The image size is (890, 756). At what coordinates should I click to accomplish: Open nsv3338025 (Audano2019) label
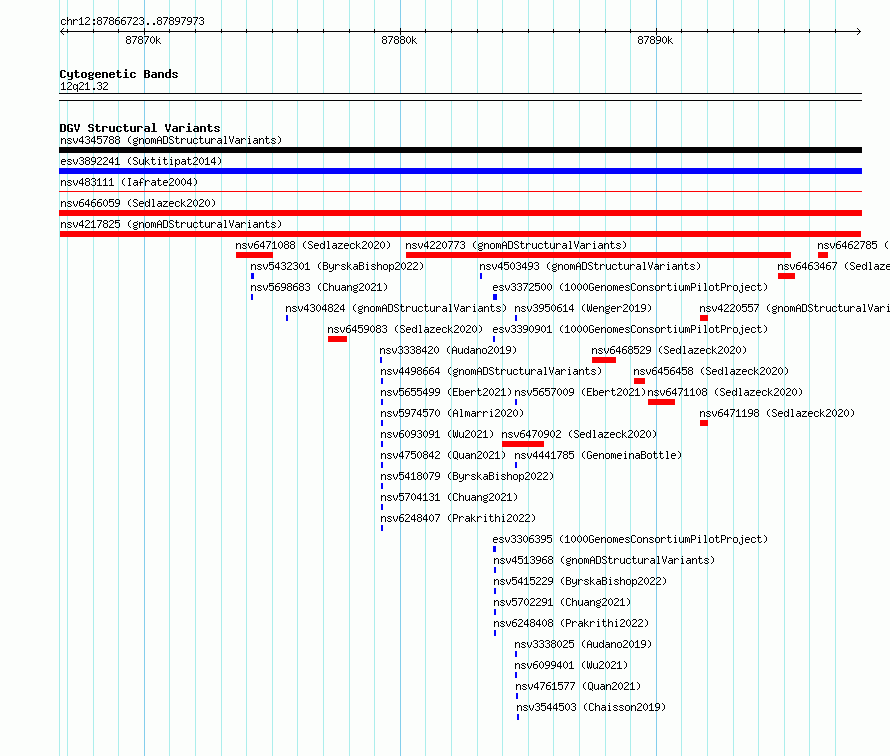pos(583,644)
